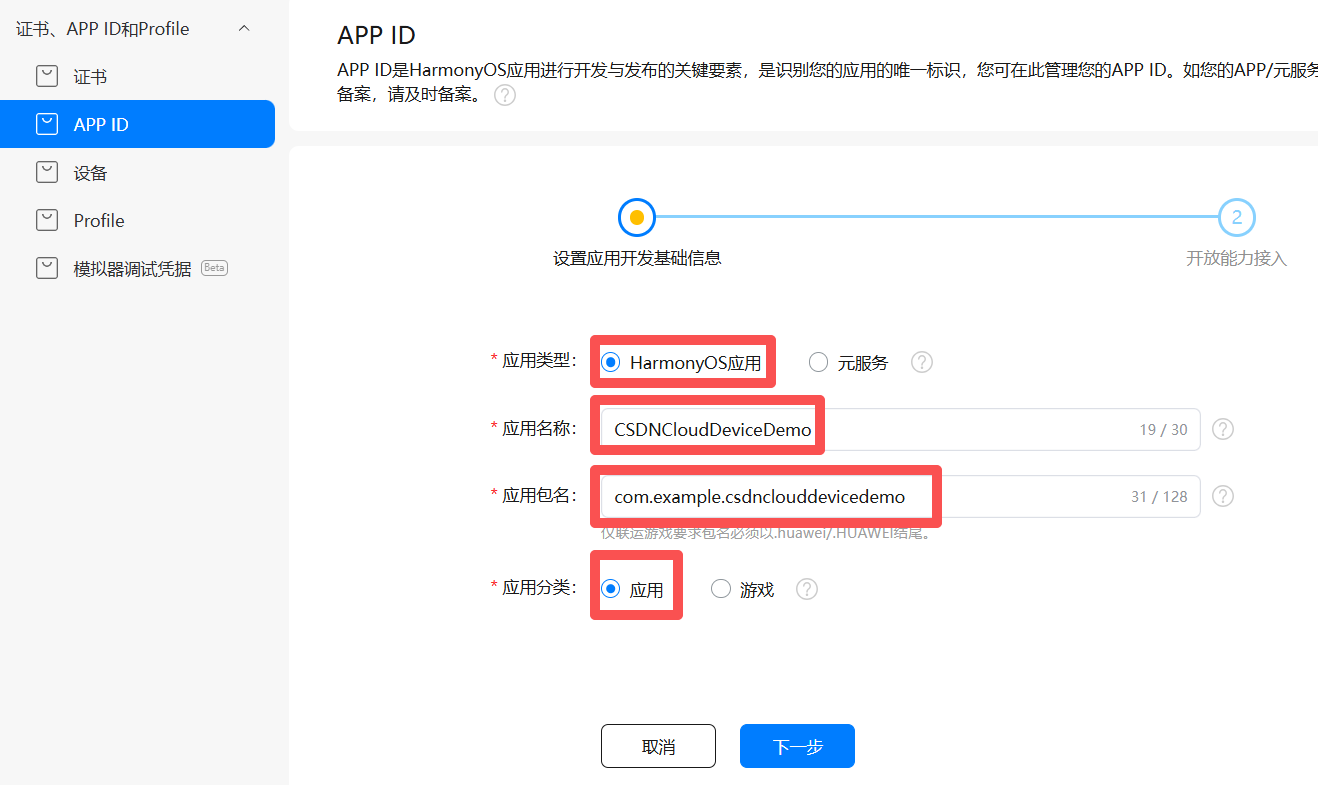This screenshot has width=1318, height=785.
Task: Select the APP ID sidebar item
Action: 137,124
